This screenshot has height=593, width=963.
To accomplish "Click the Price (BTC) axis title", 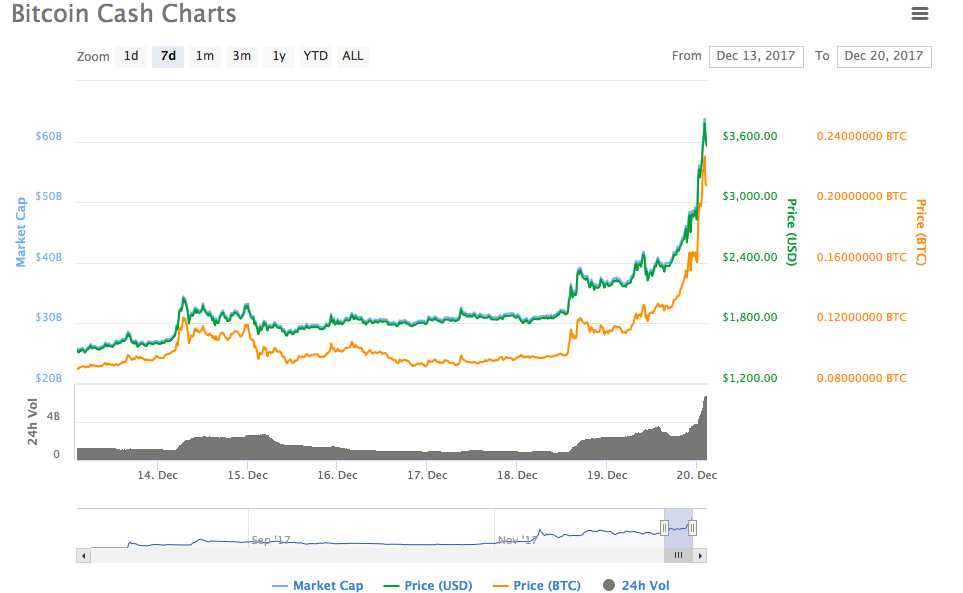I will pos(921,232).
